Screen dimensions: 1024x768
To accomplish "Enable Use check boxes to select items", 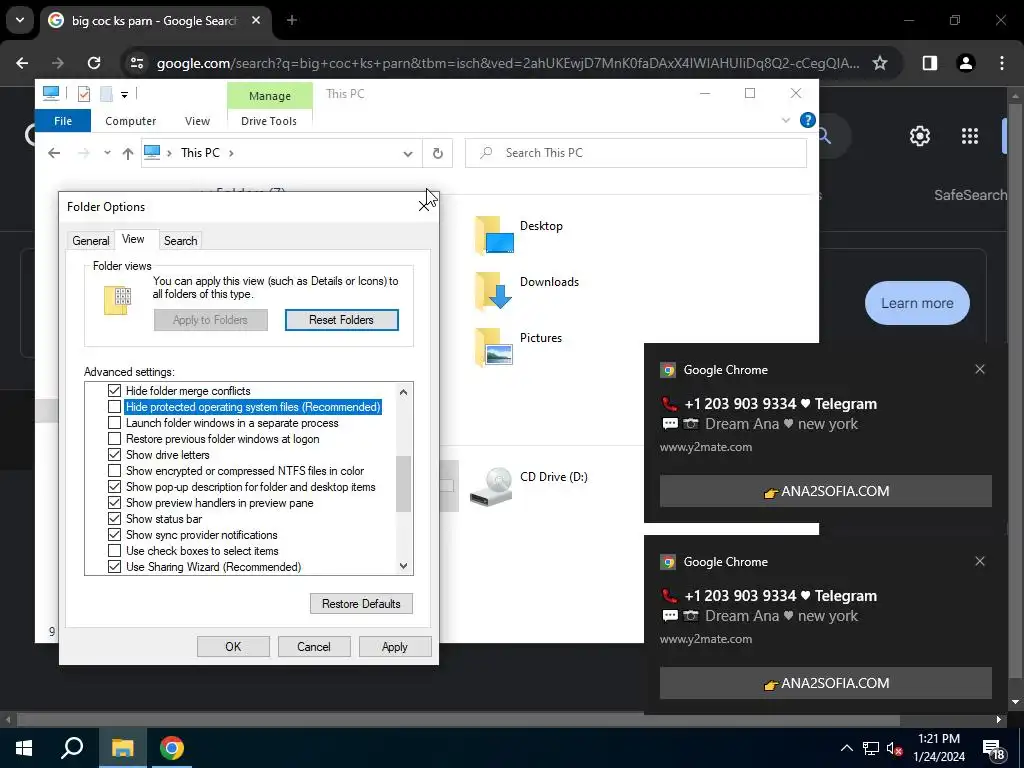I will (114, 551).
